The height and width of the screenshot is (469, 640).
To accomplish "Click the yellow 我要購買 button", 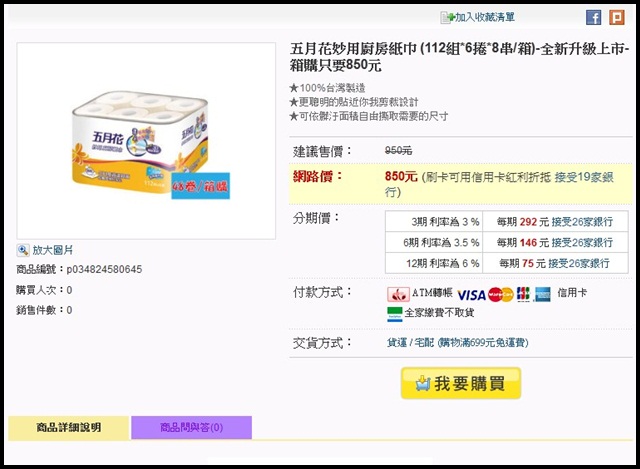I will pyautogui.click(x=461, y=383).
